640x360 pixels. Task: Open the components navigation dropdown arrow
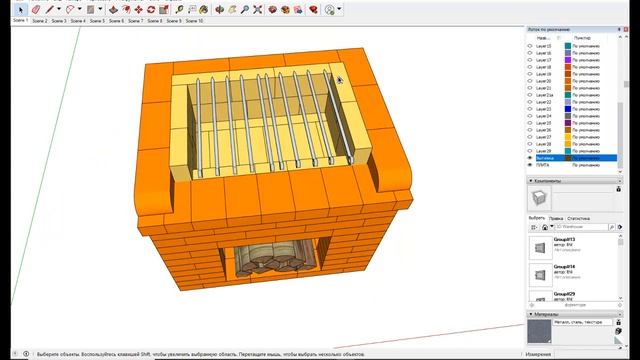pyautogui.click(x=551, y=227)
